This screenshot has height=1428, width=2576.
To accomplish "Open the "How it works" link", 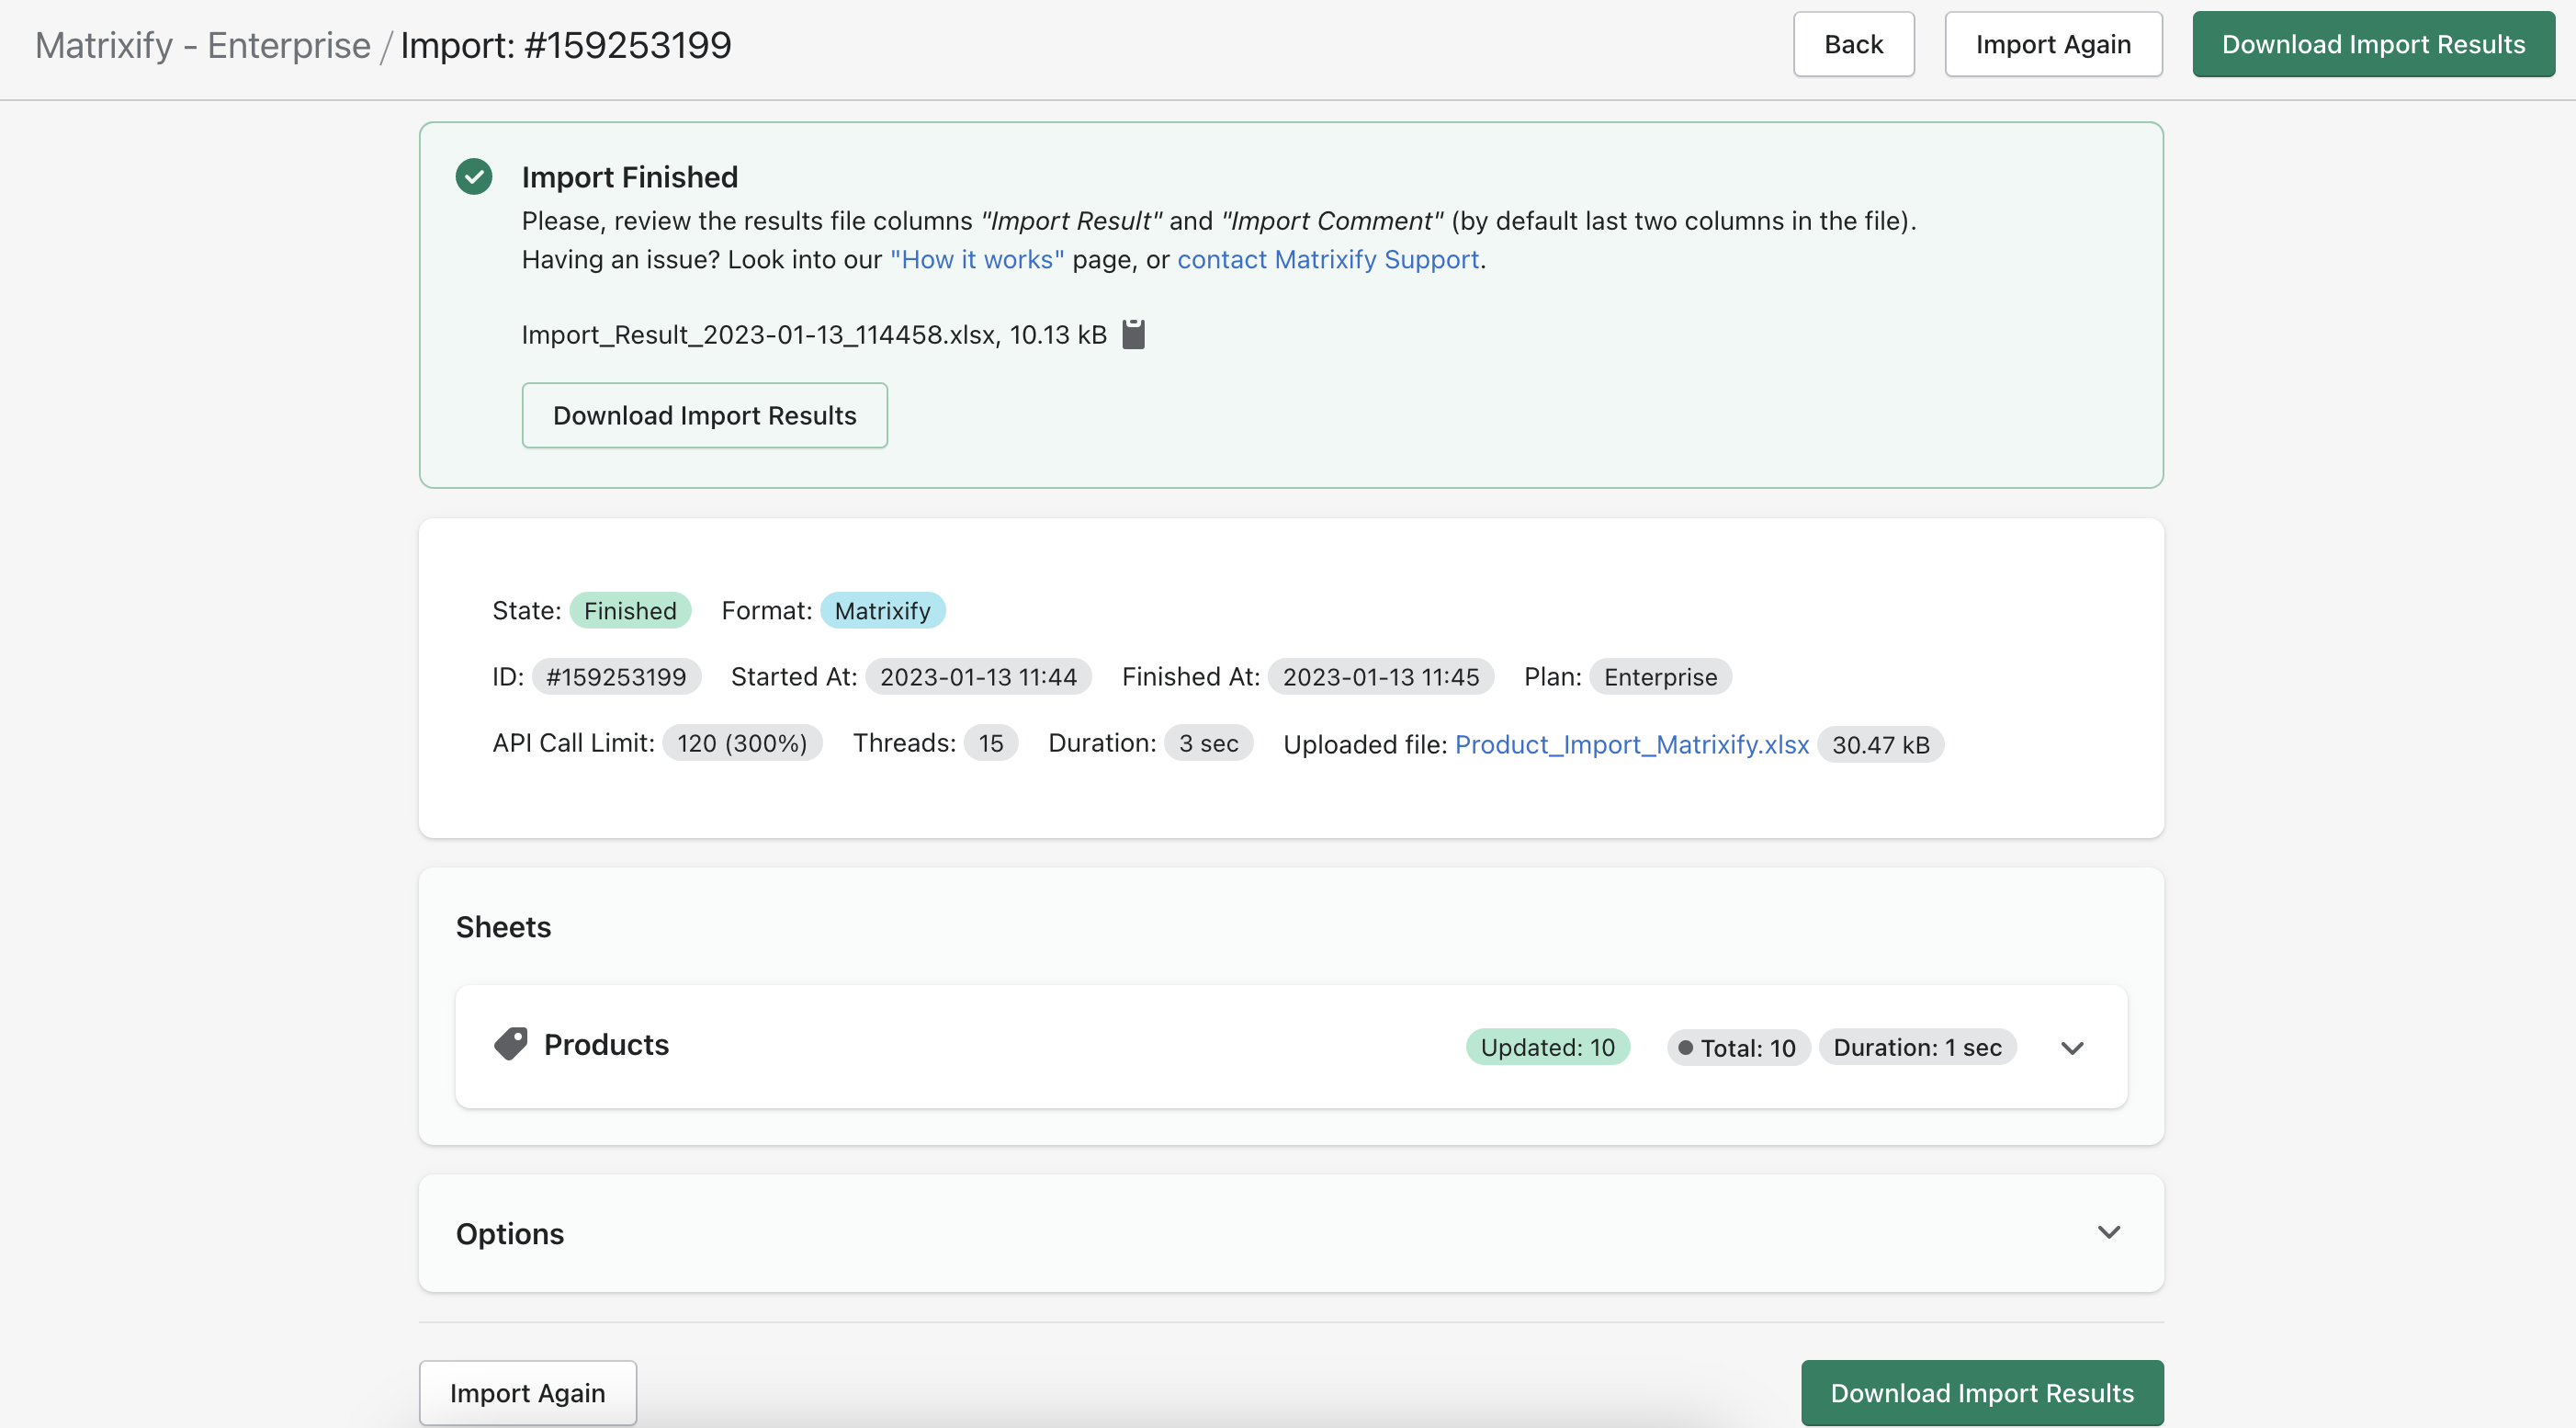I will (976, 259).
